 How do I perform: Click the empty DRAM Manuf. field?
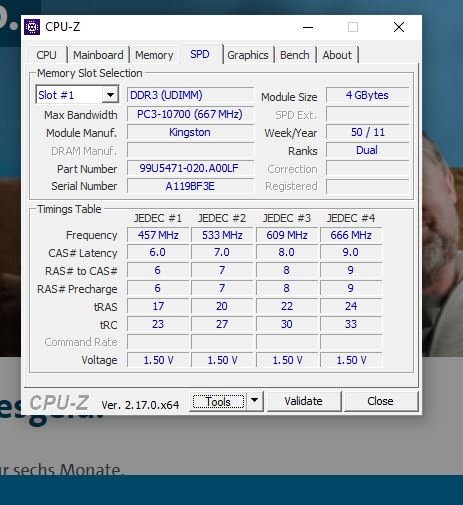pyautogui.click(x=190, y=150)
